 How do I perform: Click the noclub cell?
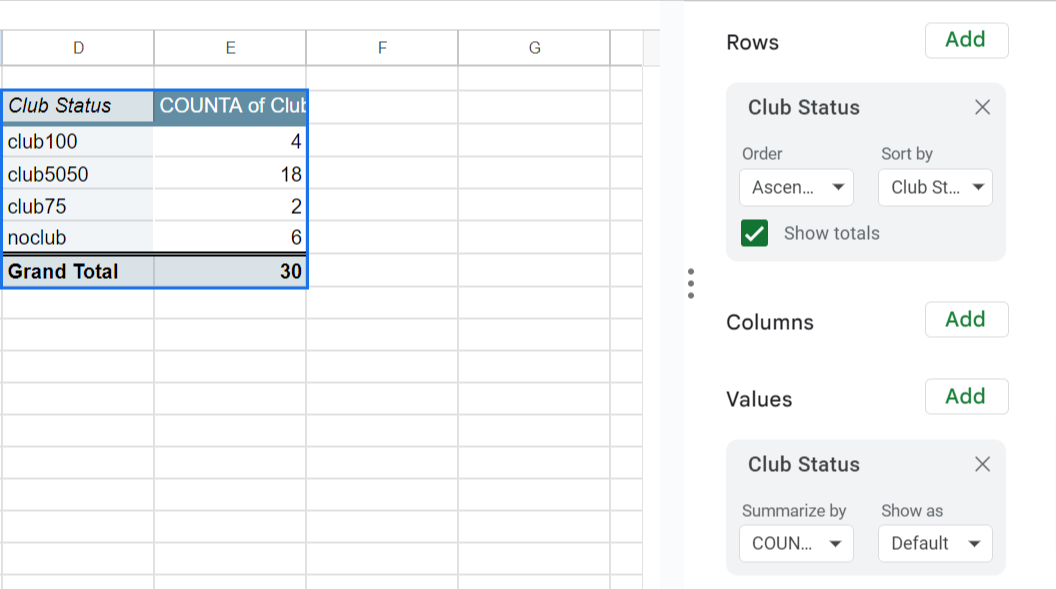78,238
